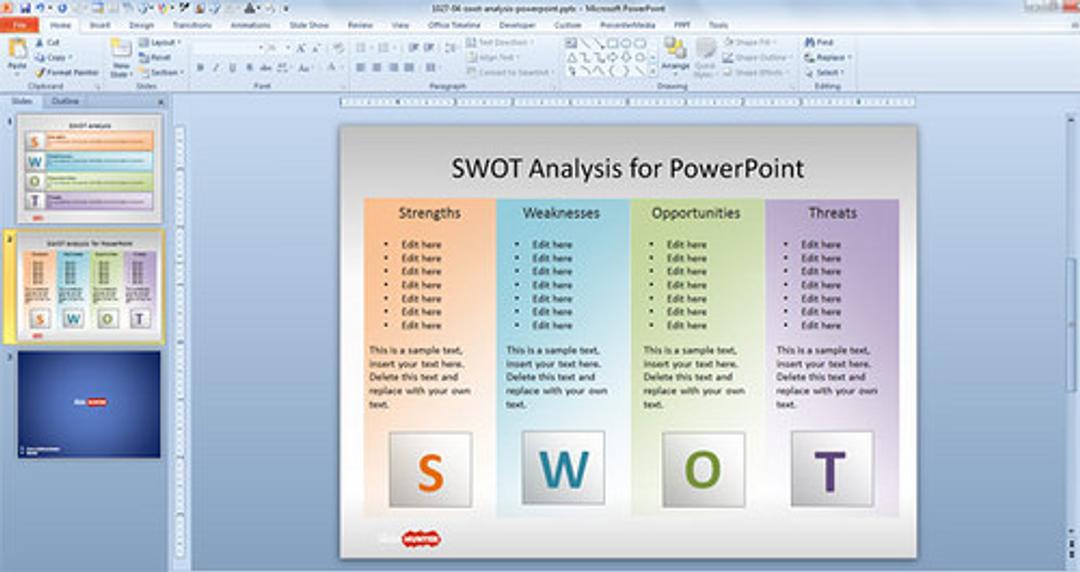
Task: Click the Undo arrow icon
Action: [41, 8]
